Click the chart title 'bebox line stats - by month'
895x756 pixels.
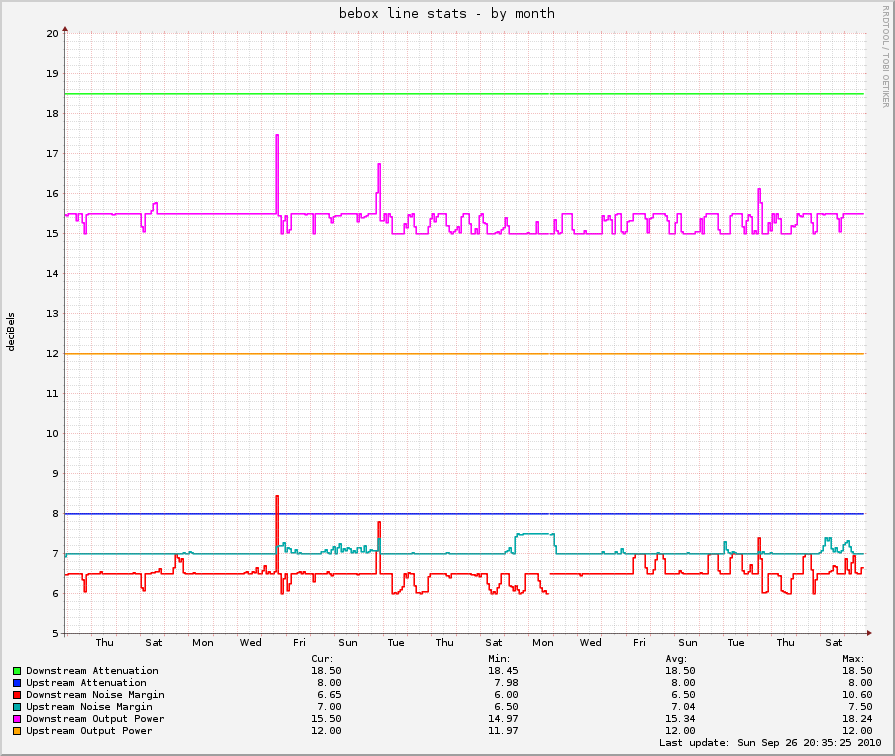447,13
